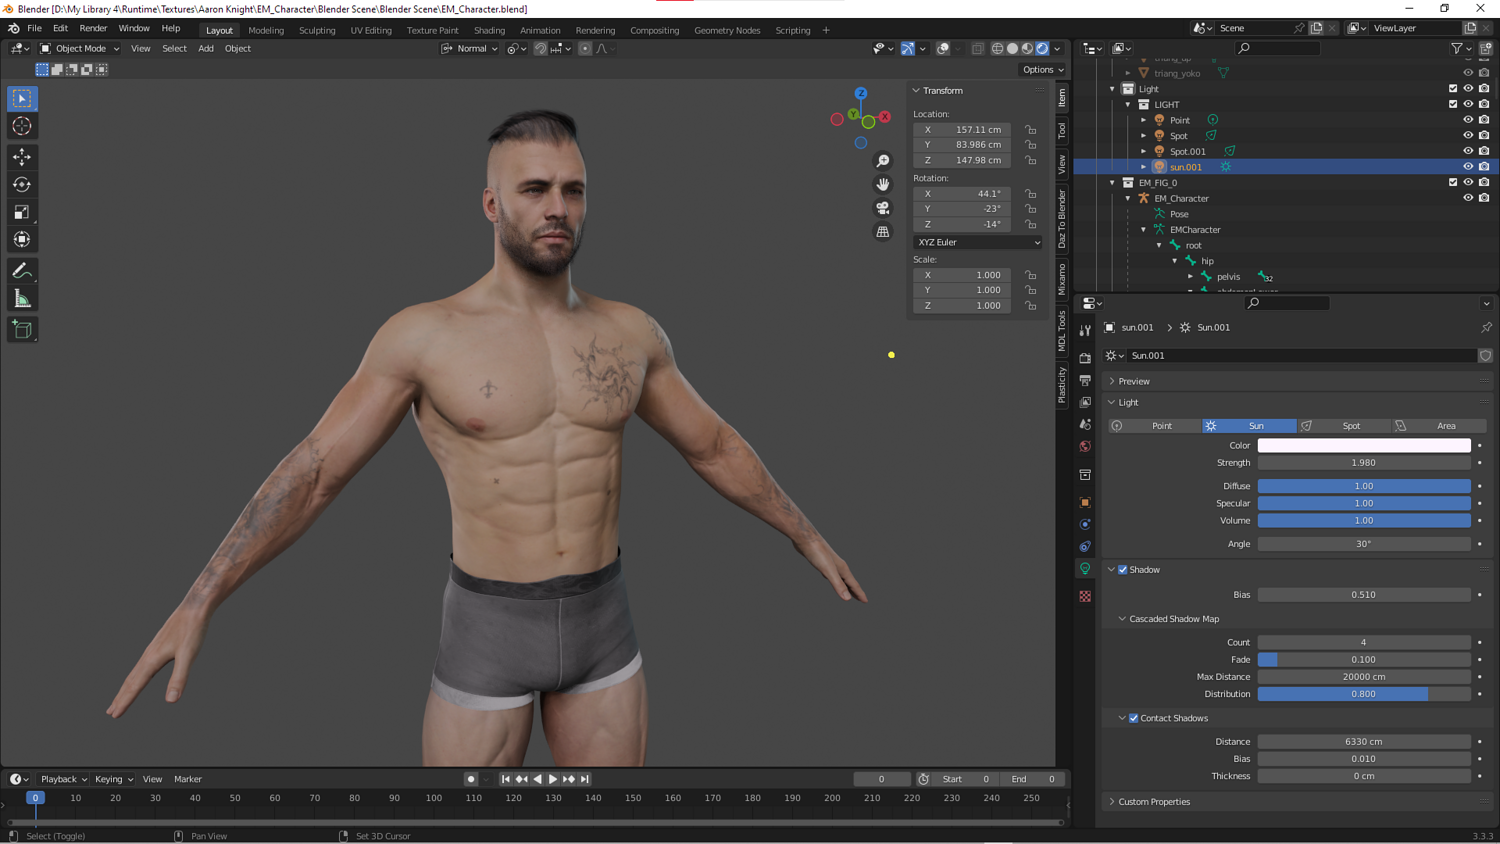
Task: Disable the Shadow checkbox
Action: coord(1123,570)
